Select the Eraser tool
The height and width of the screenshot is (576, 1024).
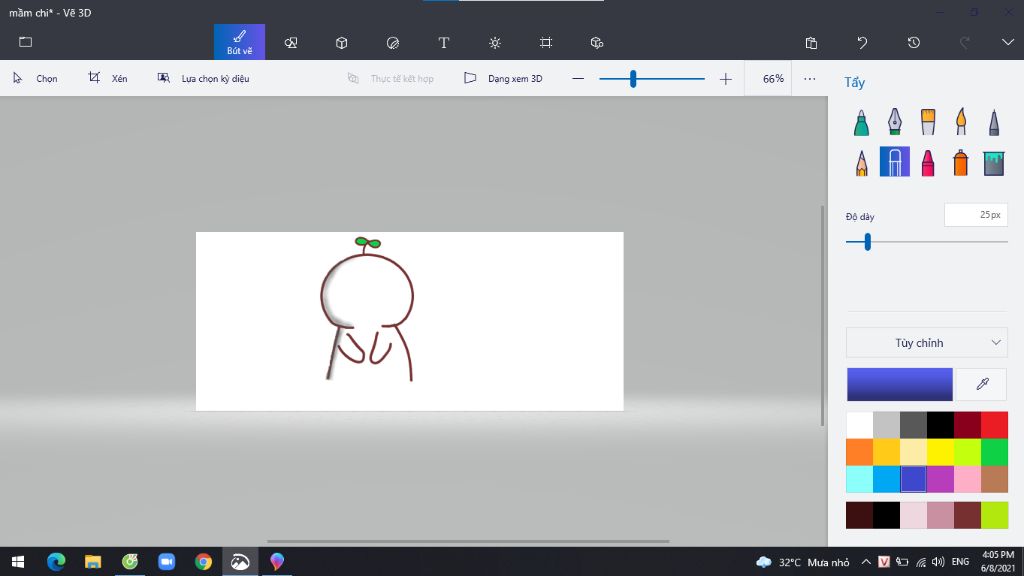pos(895,161)
